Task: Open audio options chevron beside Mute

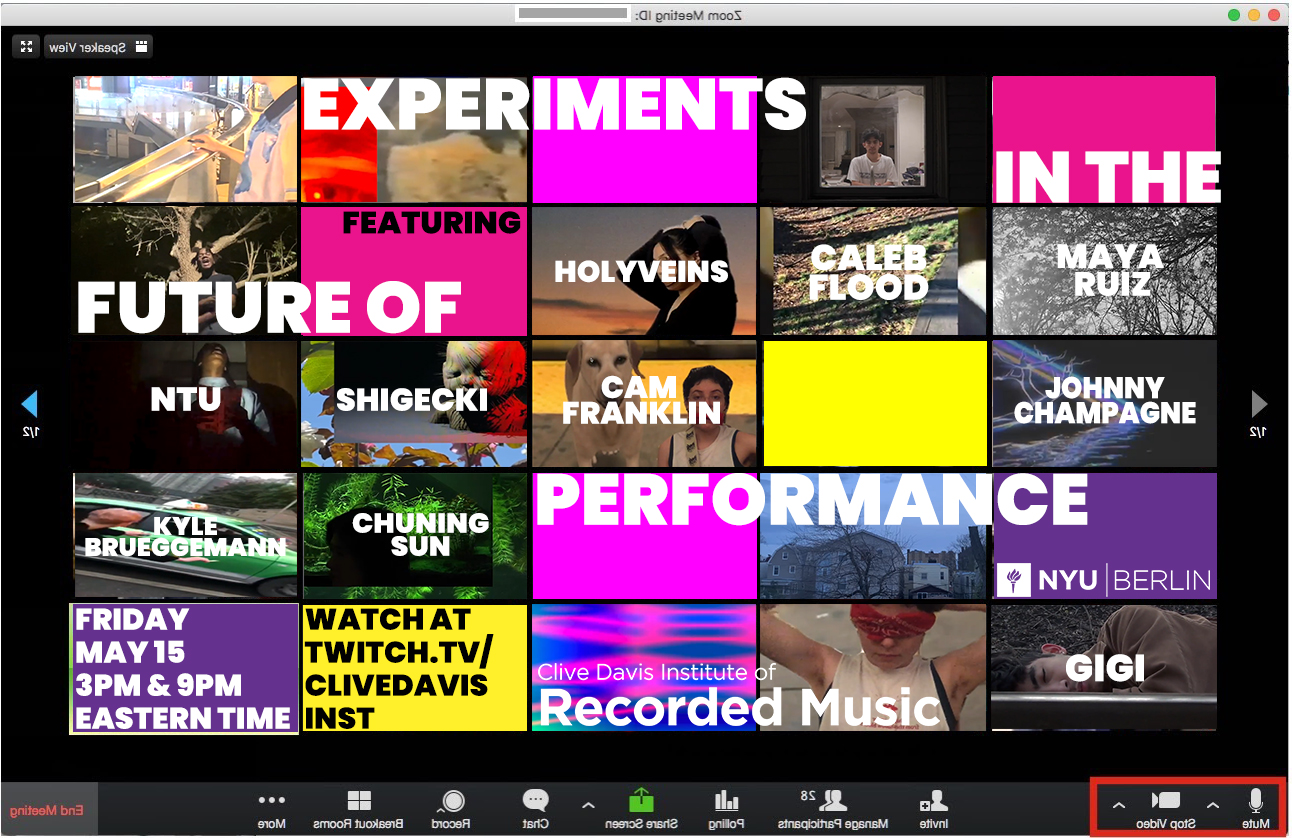Action: 1213,804
